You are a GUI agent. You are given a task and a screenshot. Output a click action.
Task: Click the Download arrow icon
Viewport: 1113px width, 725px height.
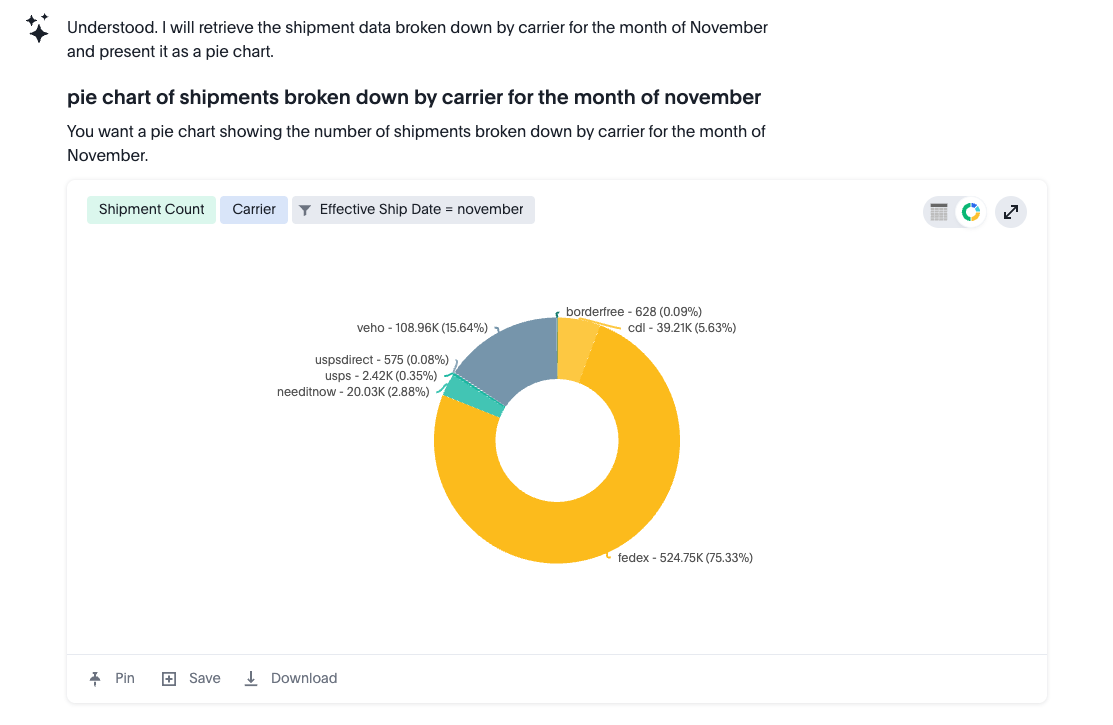pyautogui.click(x=251, y=679)
